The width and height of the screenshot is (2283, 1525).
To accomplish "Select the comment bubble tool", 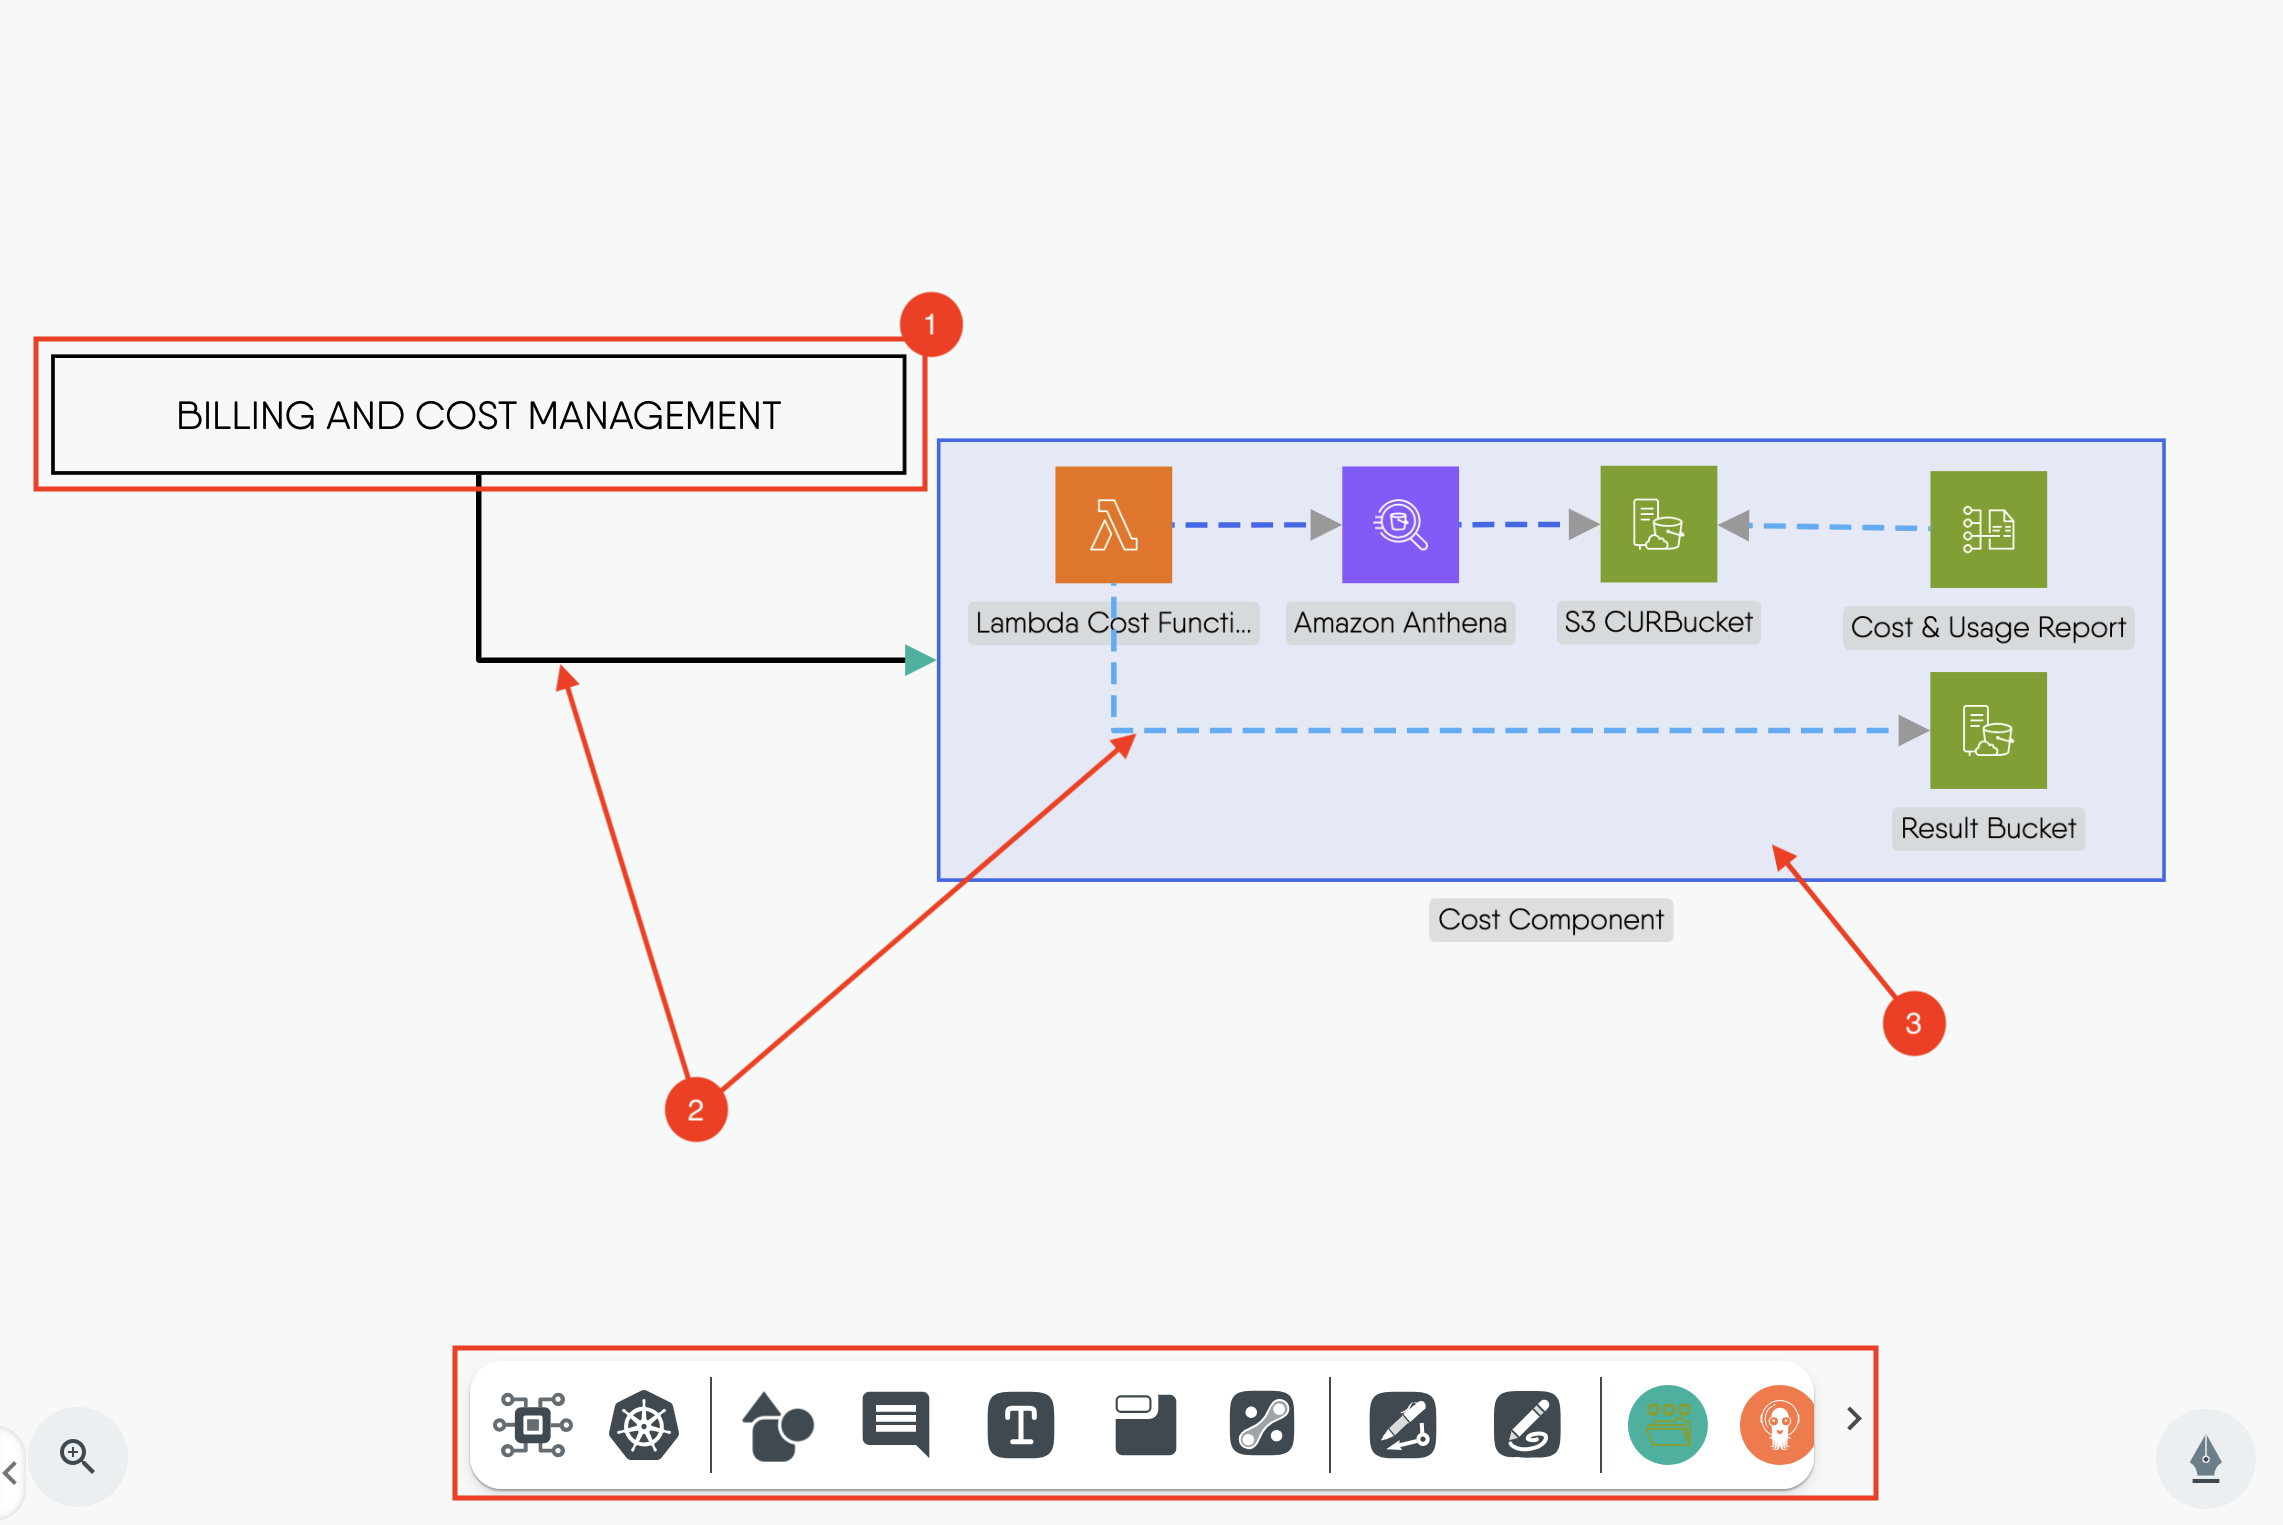I will [x=896, y=1422].
